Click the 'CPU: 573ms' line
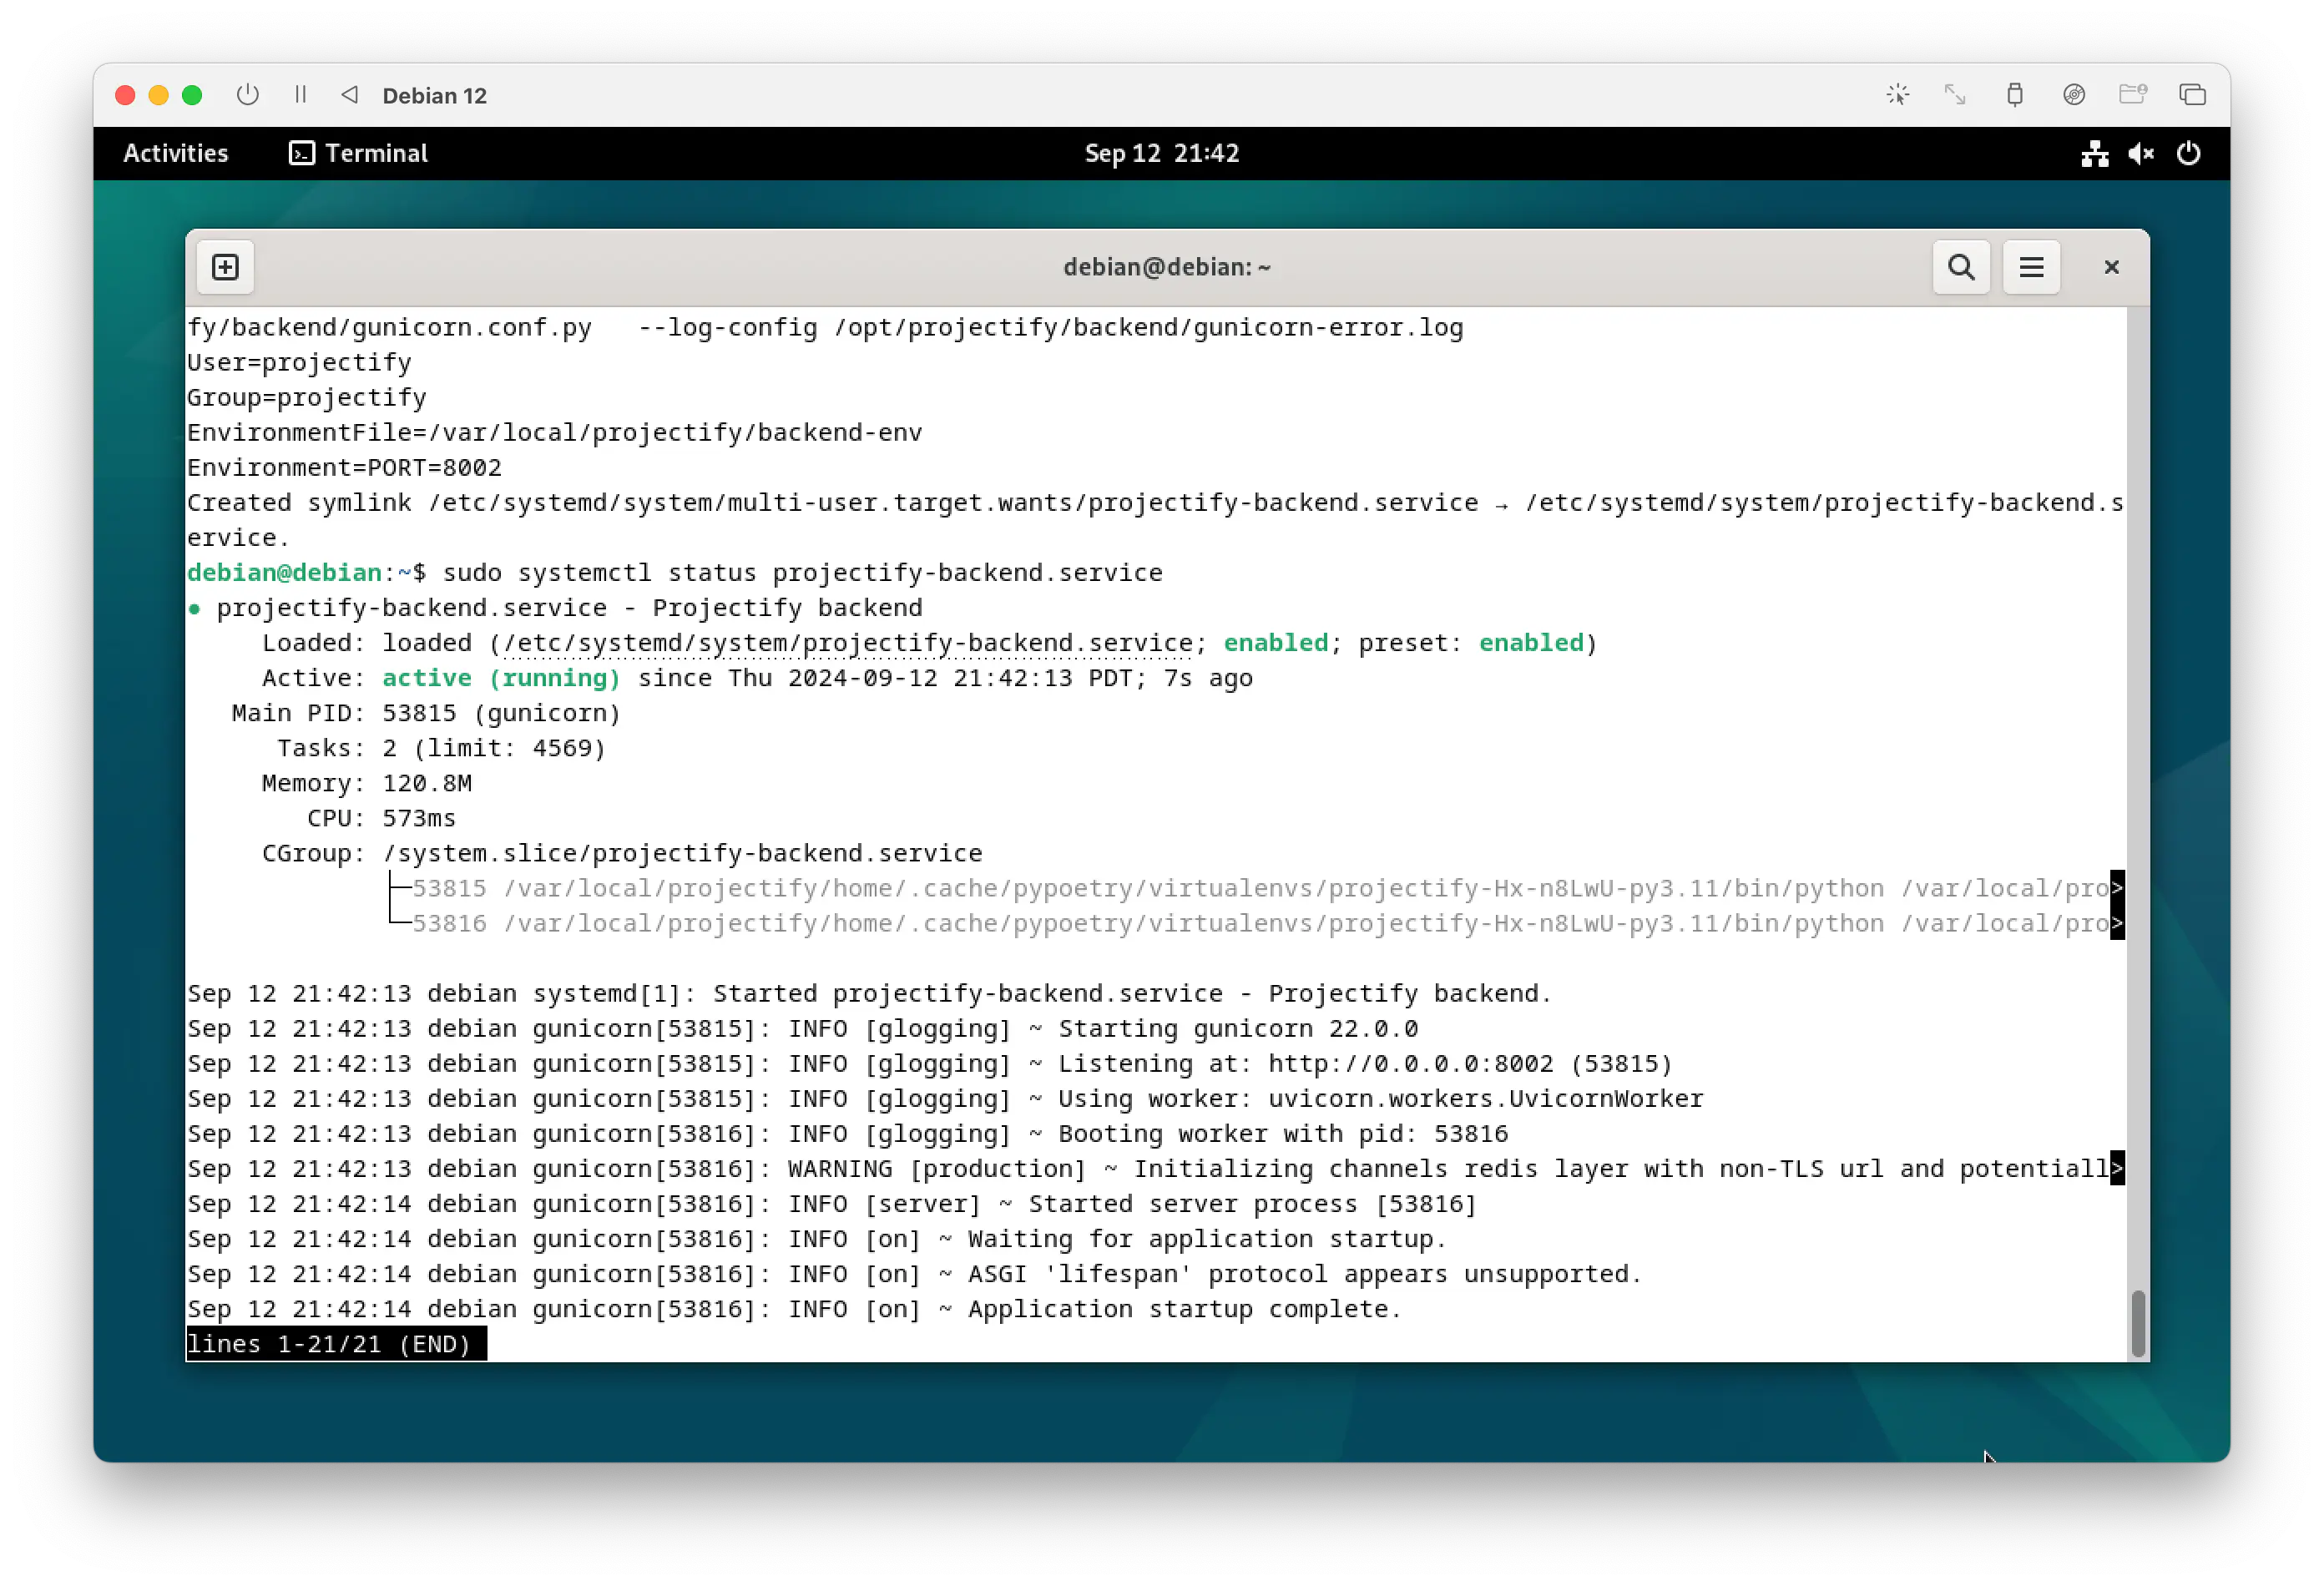Viewport: 2324px width, 1586px height. 381,818
